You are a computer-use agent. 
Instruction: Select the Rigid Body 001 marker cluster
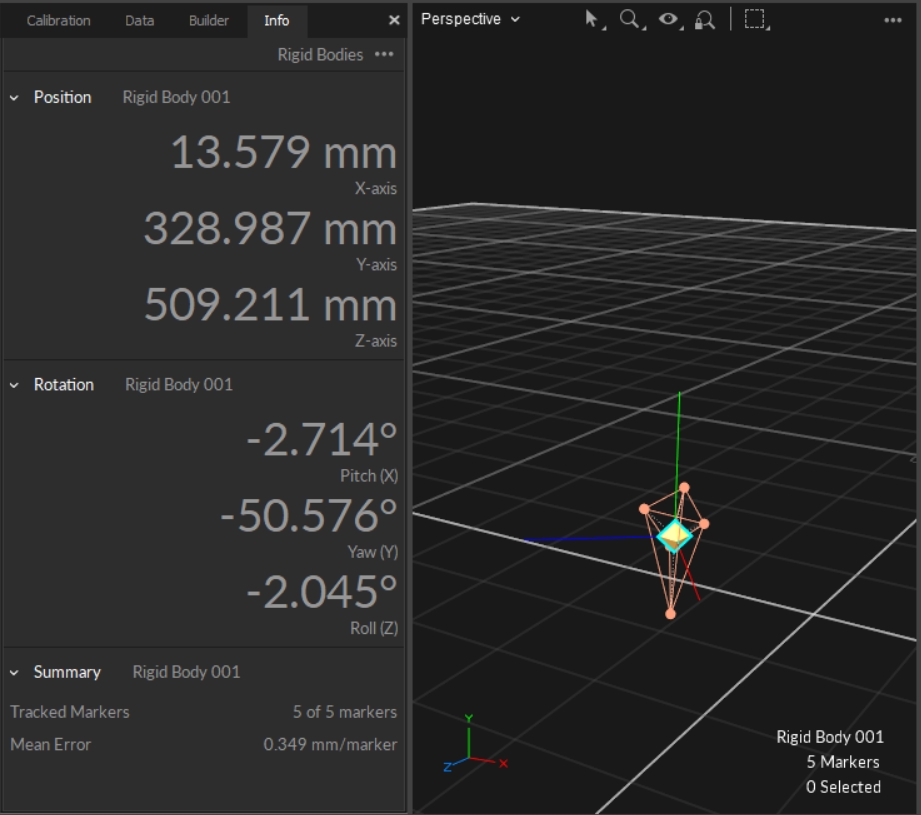[677, 538]
